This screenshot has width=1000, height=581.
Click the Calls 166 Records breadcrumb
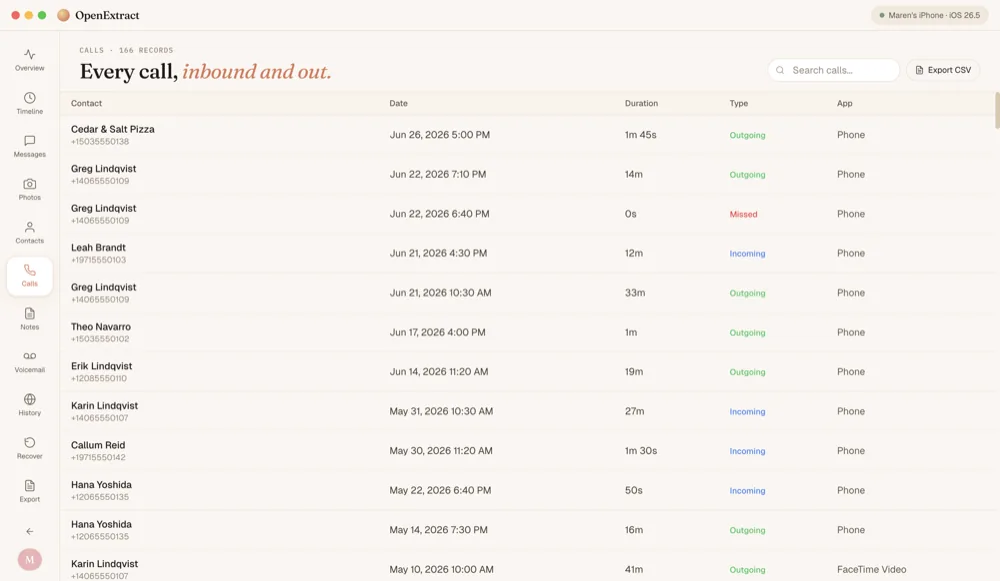126,50
